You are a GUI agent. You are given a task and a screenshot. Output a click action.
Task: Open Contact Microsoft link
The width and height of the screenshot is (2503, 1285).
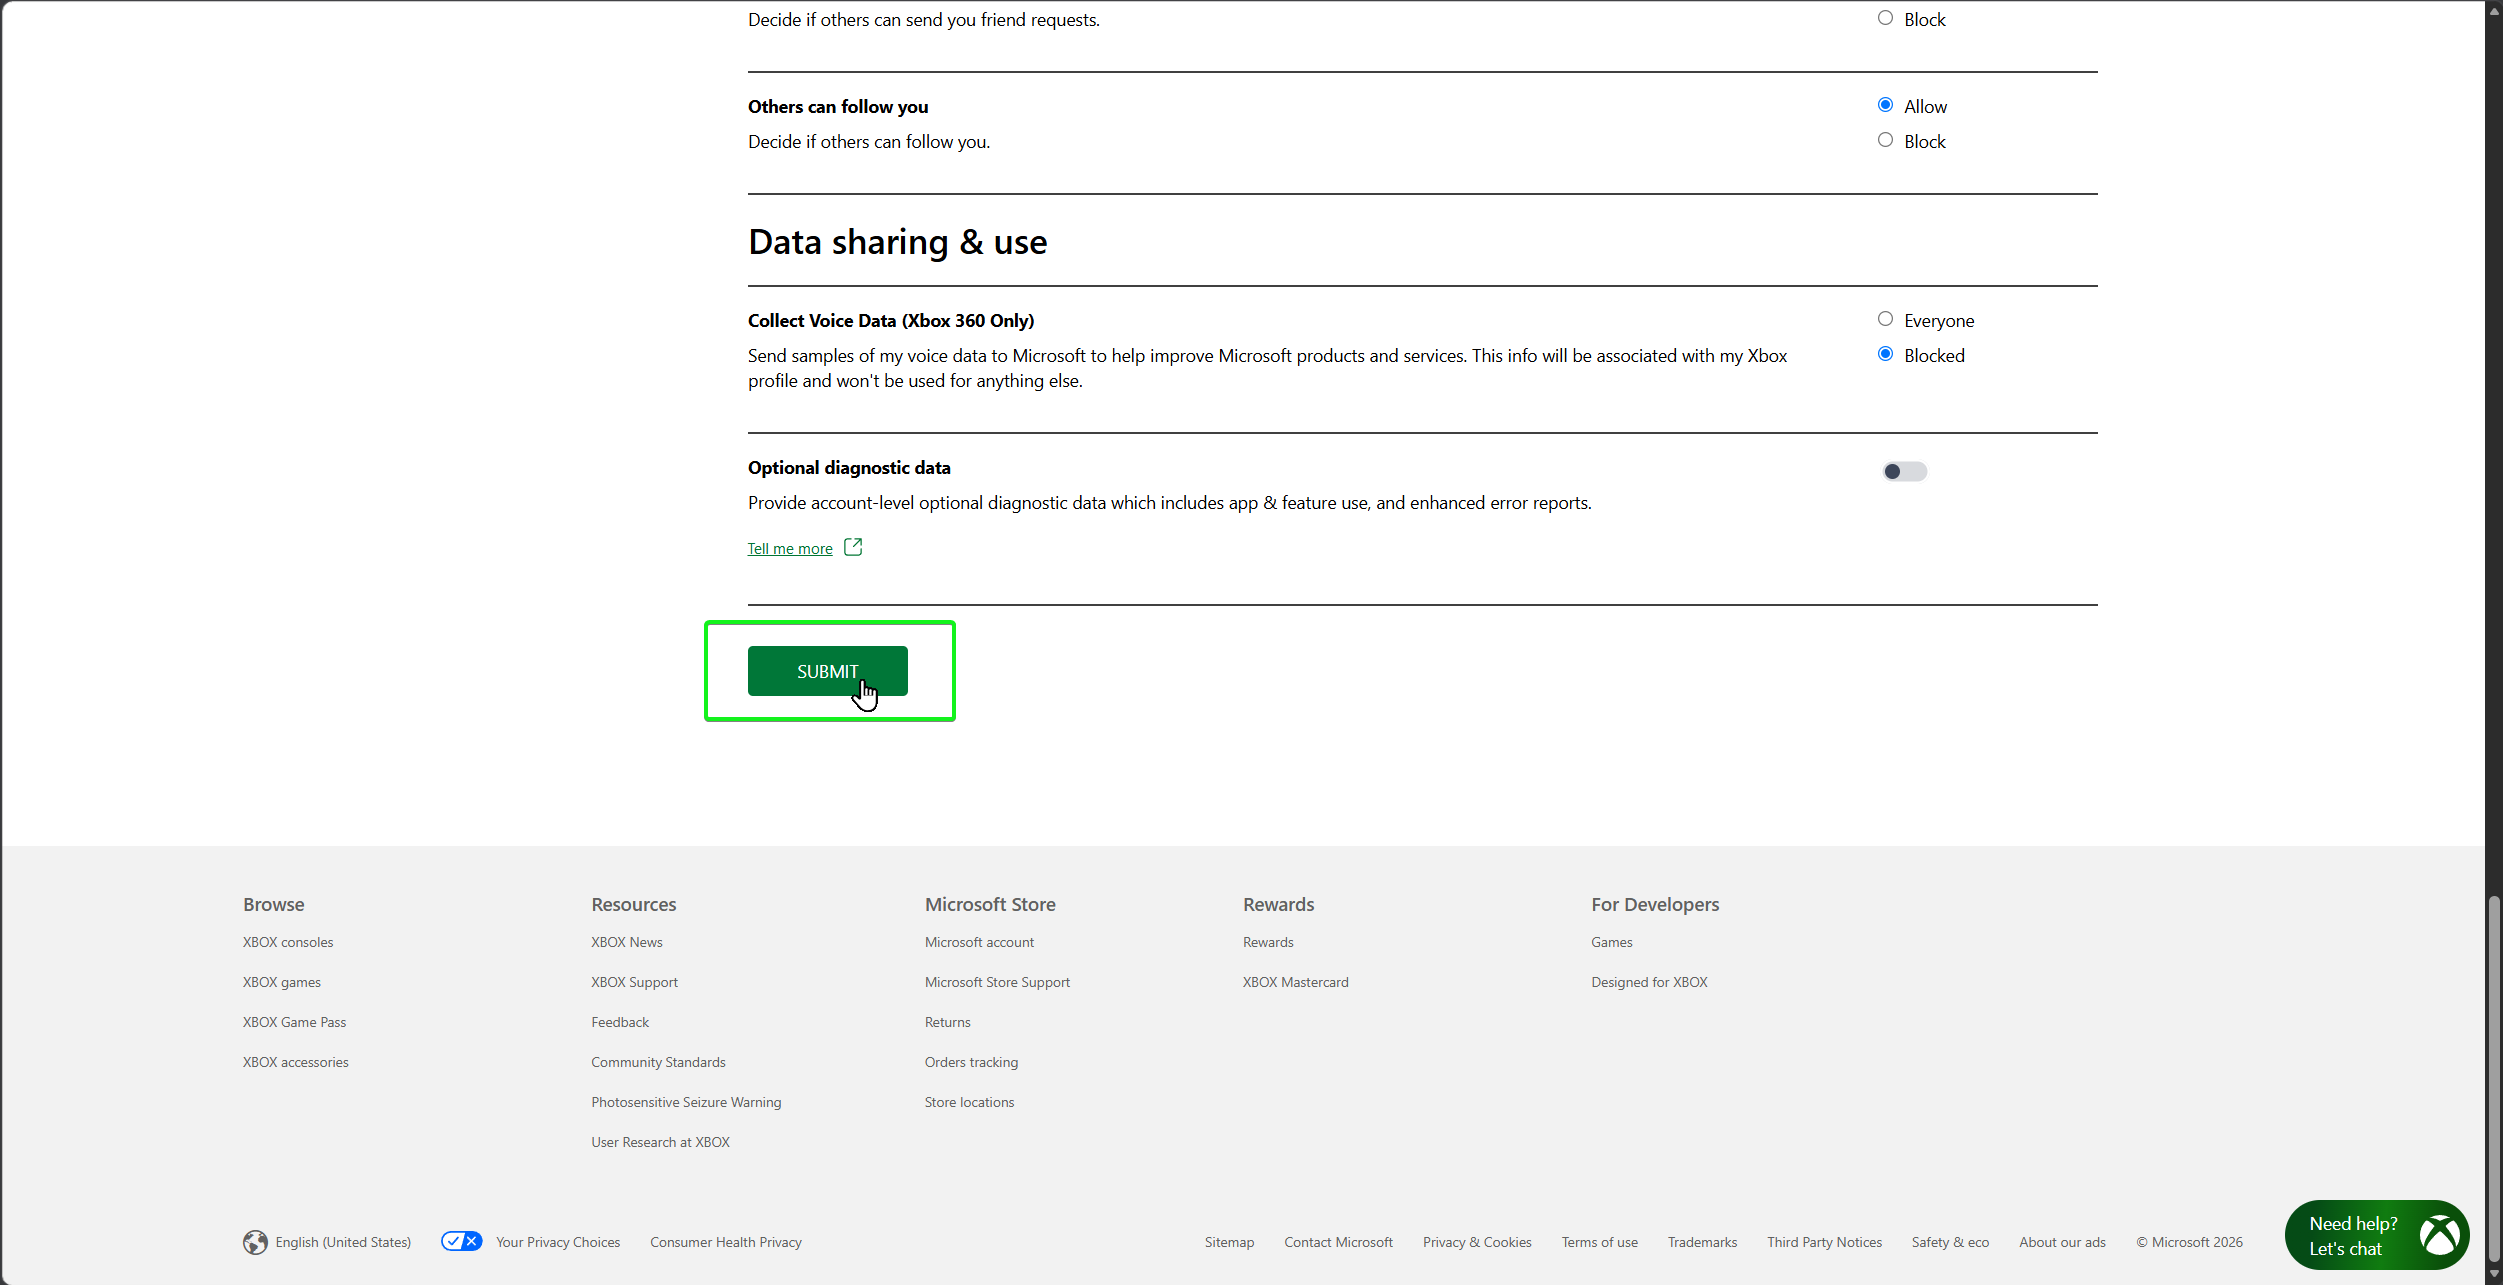click(1338, 1242)
